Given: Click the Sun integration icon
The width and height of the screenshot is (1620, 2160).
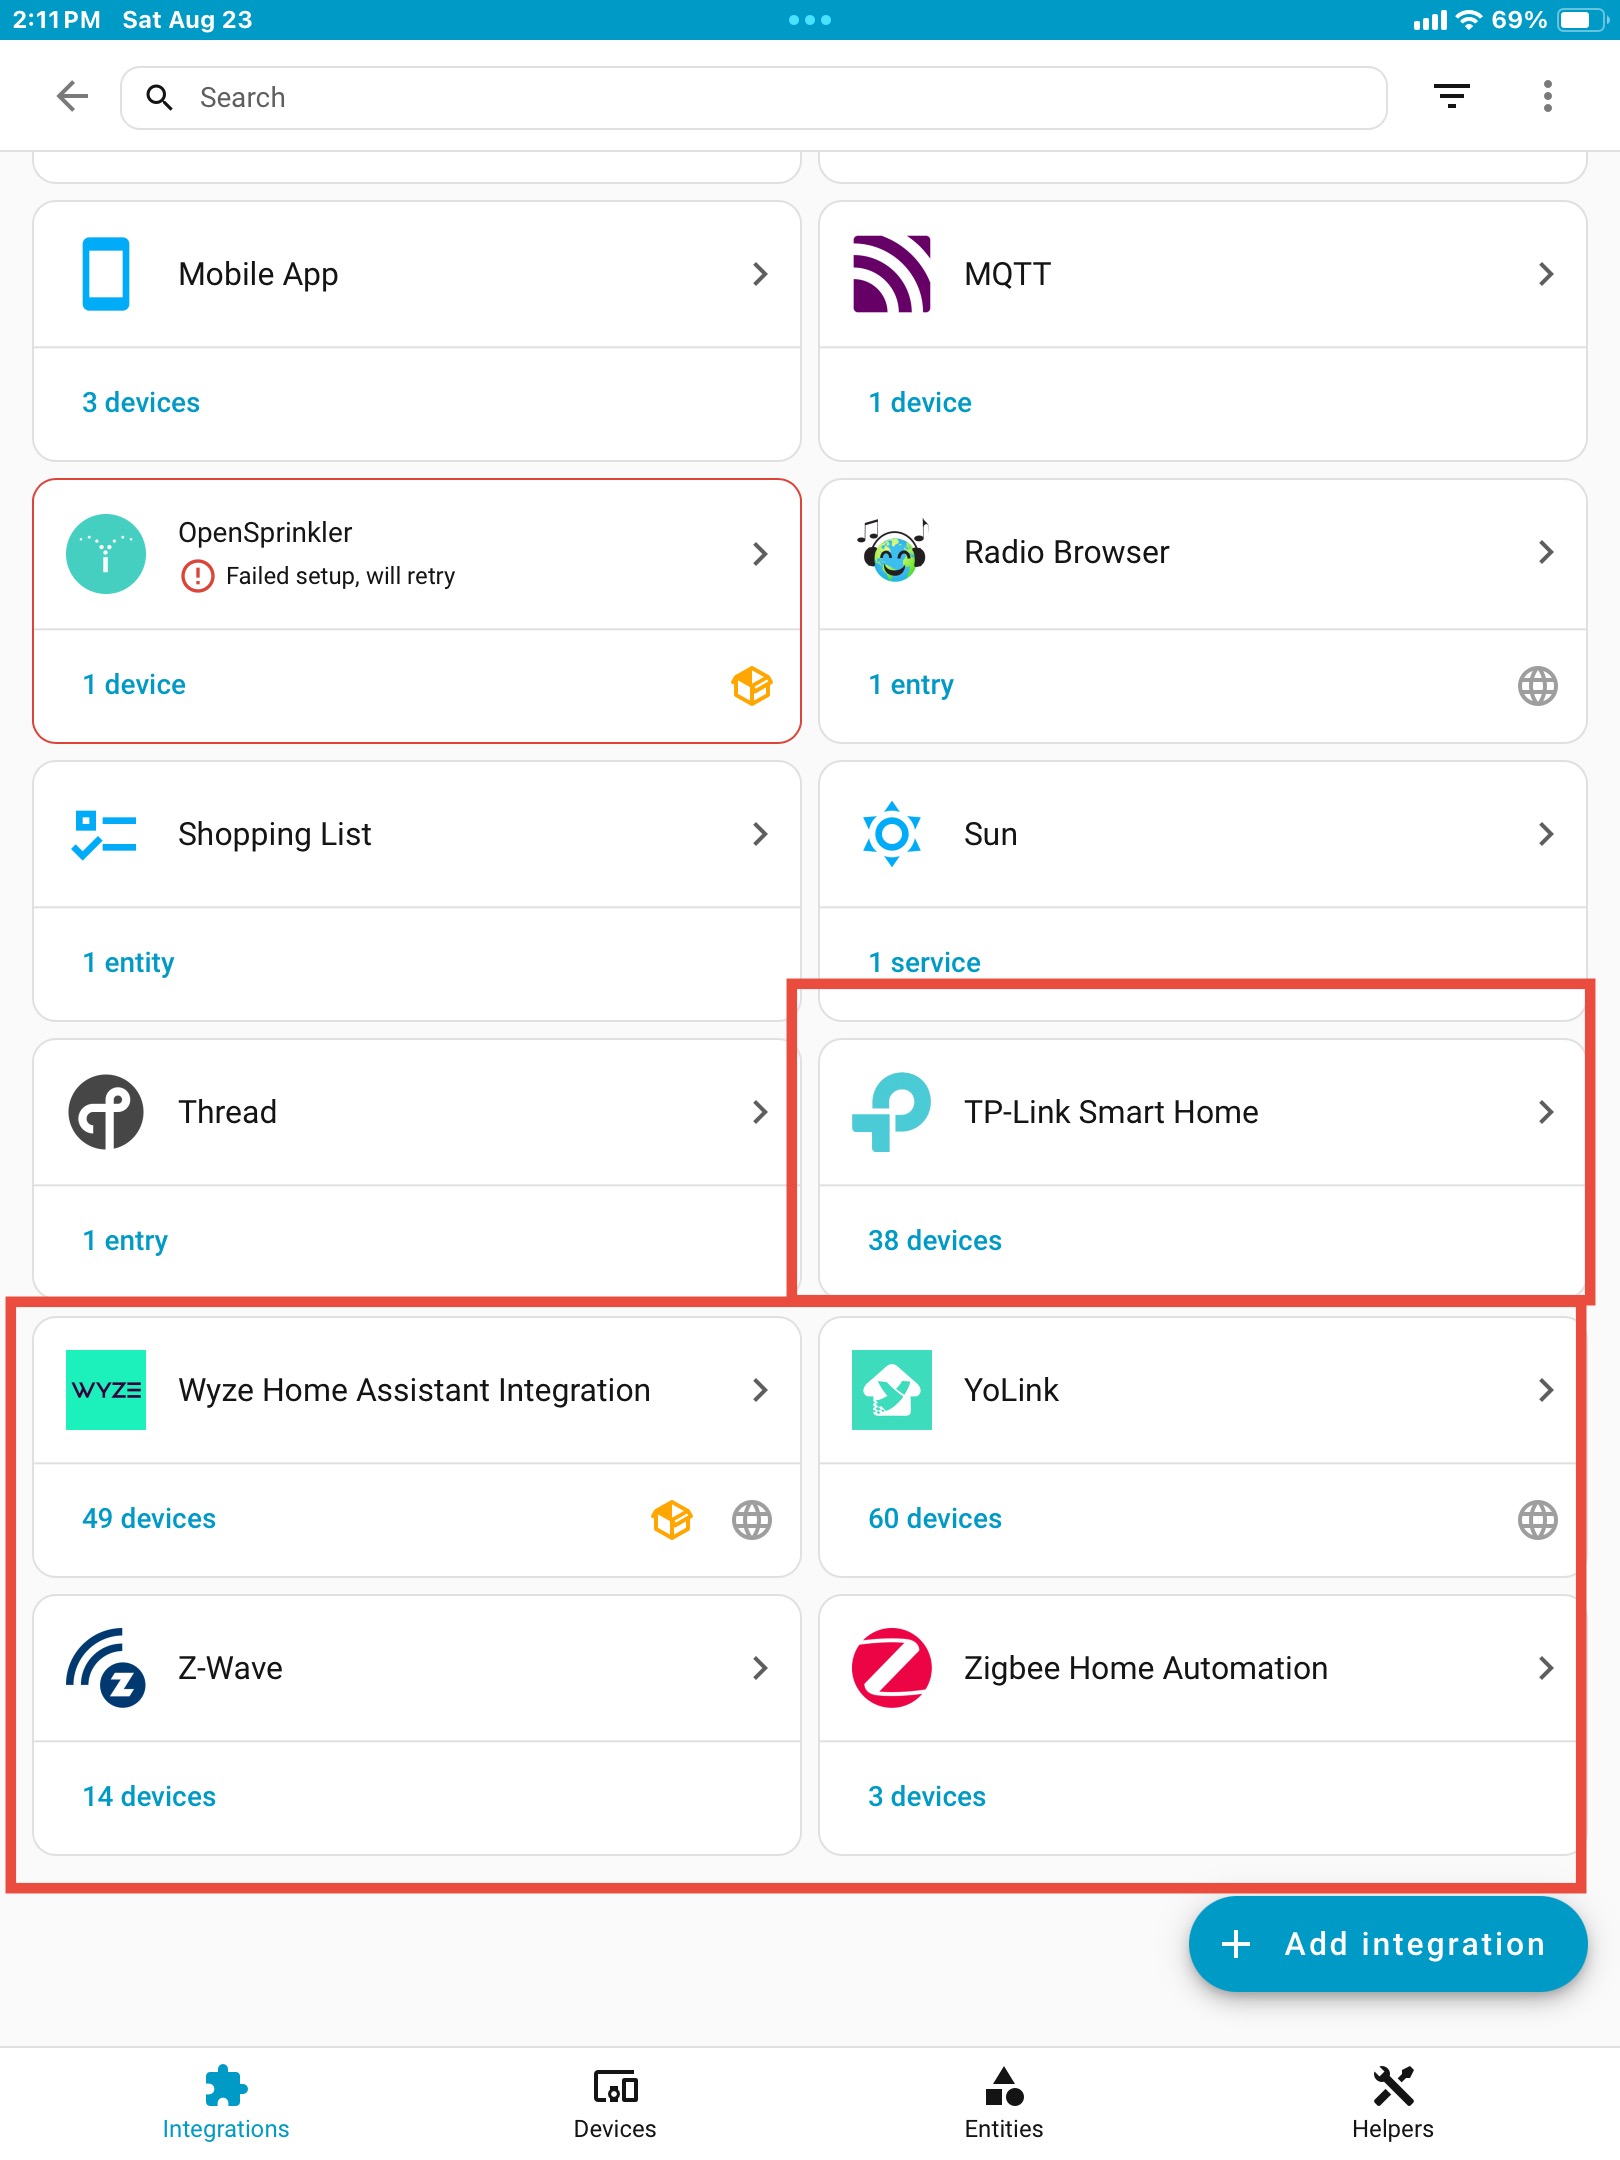Looking at the screenshot, I should [x=892, y=834].
